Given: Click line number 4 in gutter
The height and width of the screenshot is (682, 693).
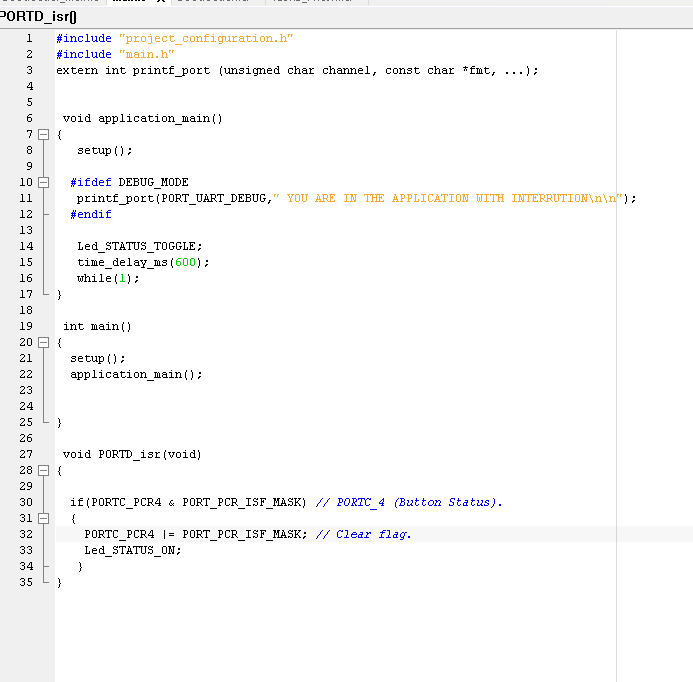Looking at the screenshot, I should 29,86.
